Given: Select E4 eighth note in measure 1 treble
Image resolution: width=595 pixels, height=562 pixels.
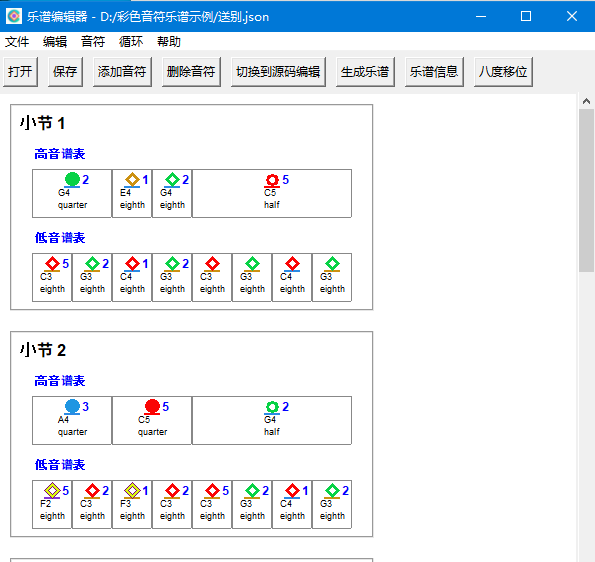Looking at the screenshot, I should [132, 194].
